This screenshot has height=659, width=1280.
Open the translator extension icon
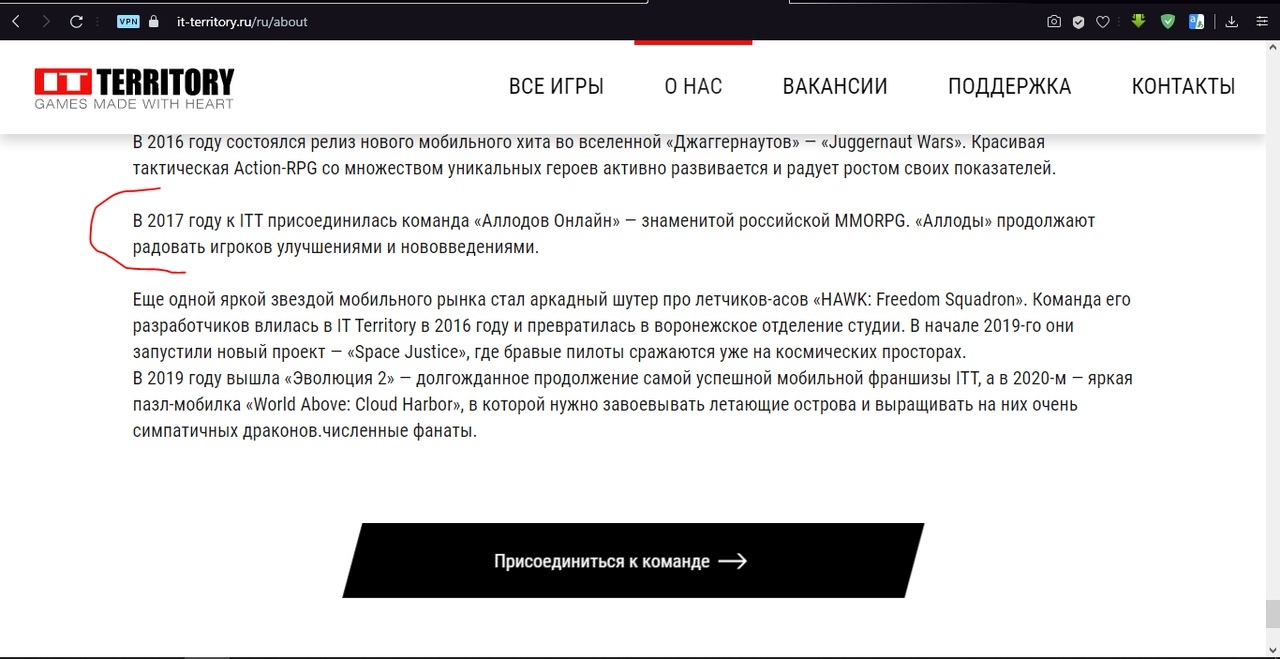coord(1196,21)
